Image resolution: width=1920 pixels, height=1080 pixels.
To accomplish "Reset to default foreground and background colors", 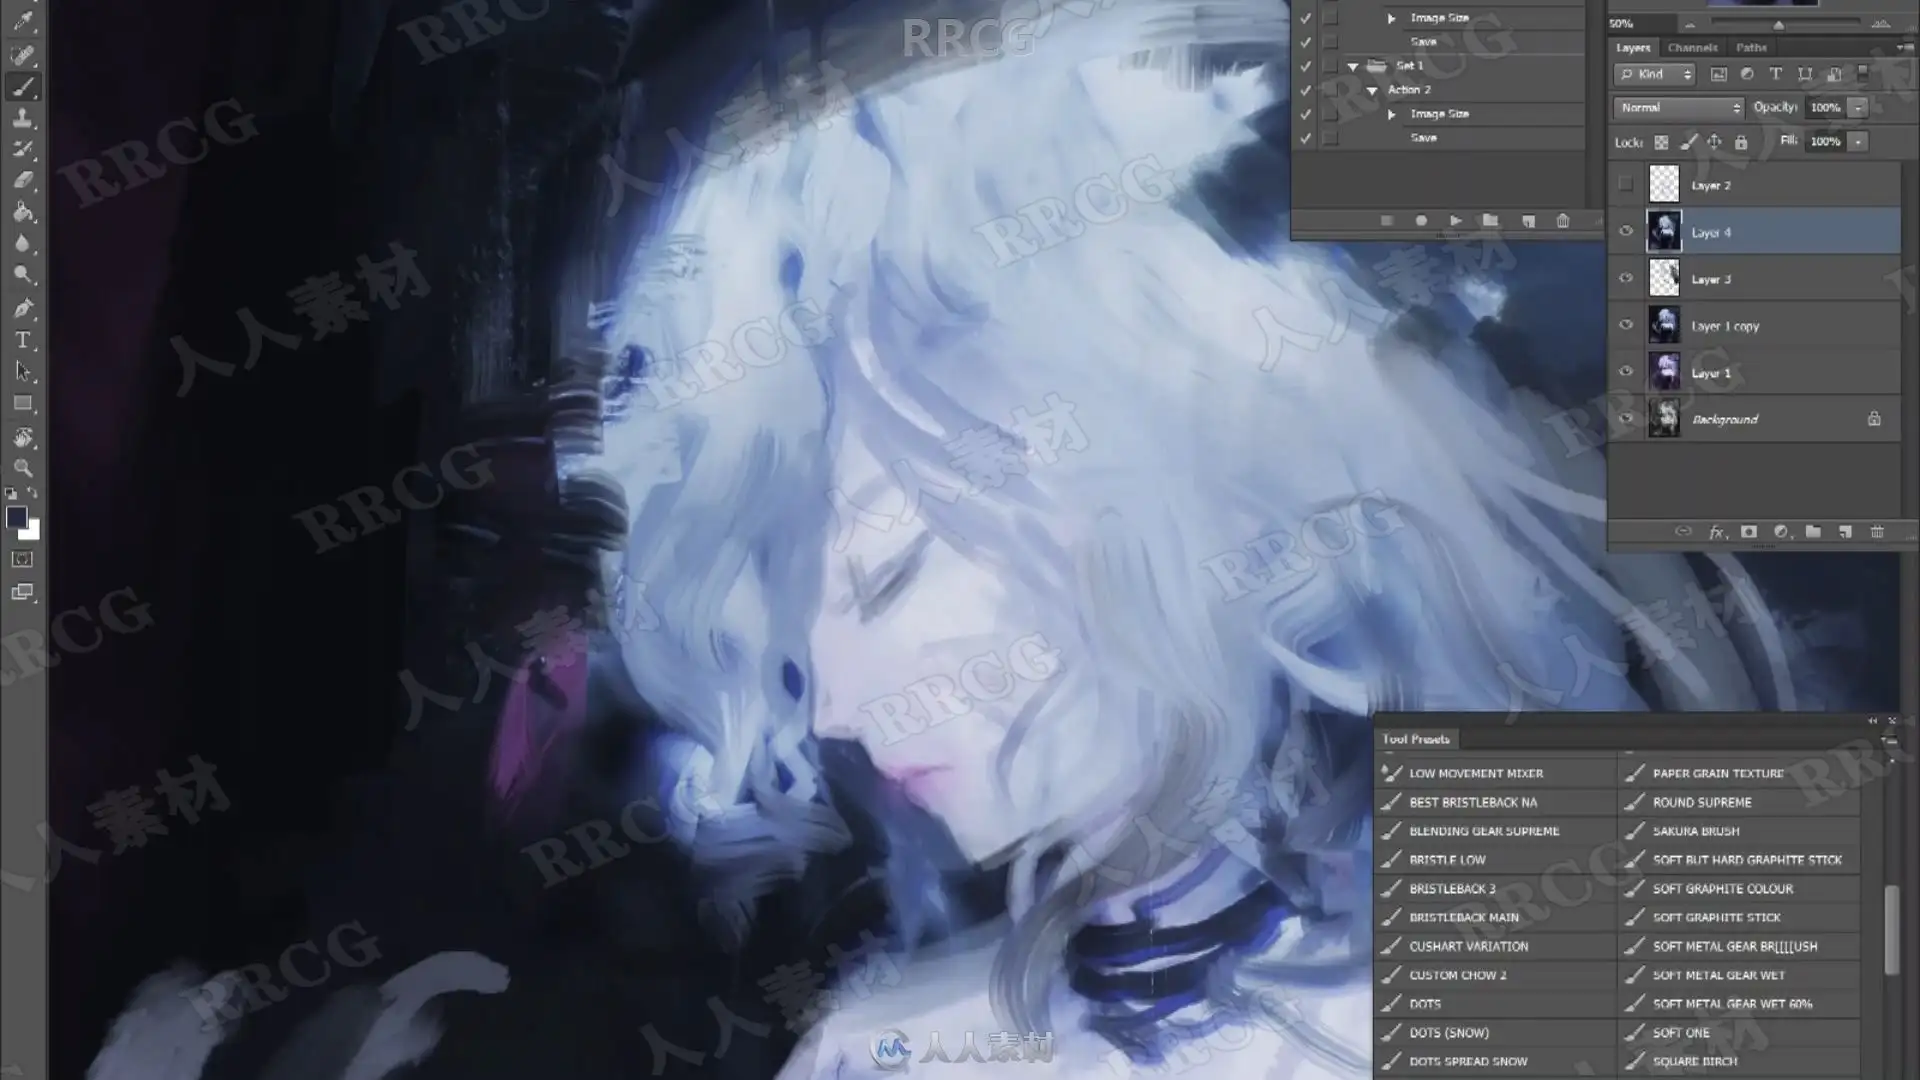I will coord(11,493).
